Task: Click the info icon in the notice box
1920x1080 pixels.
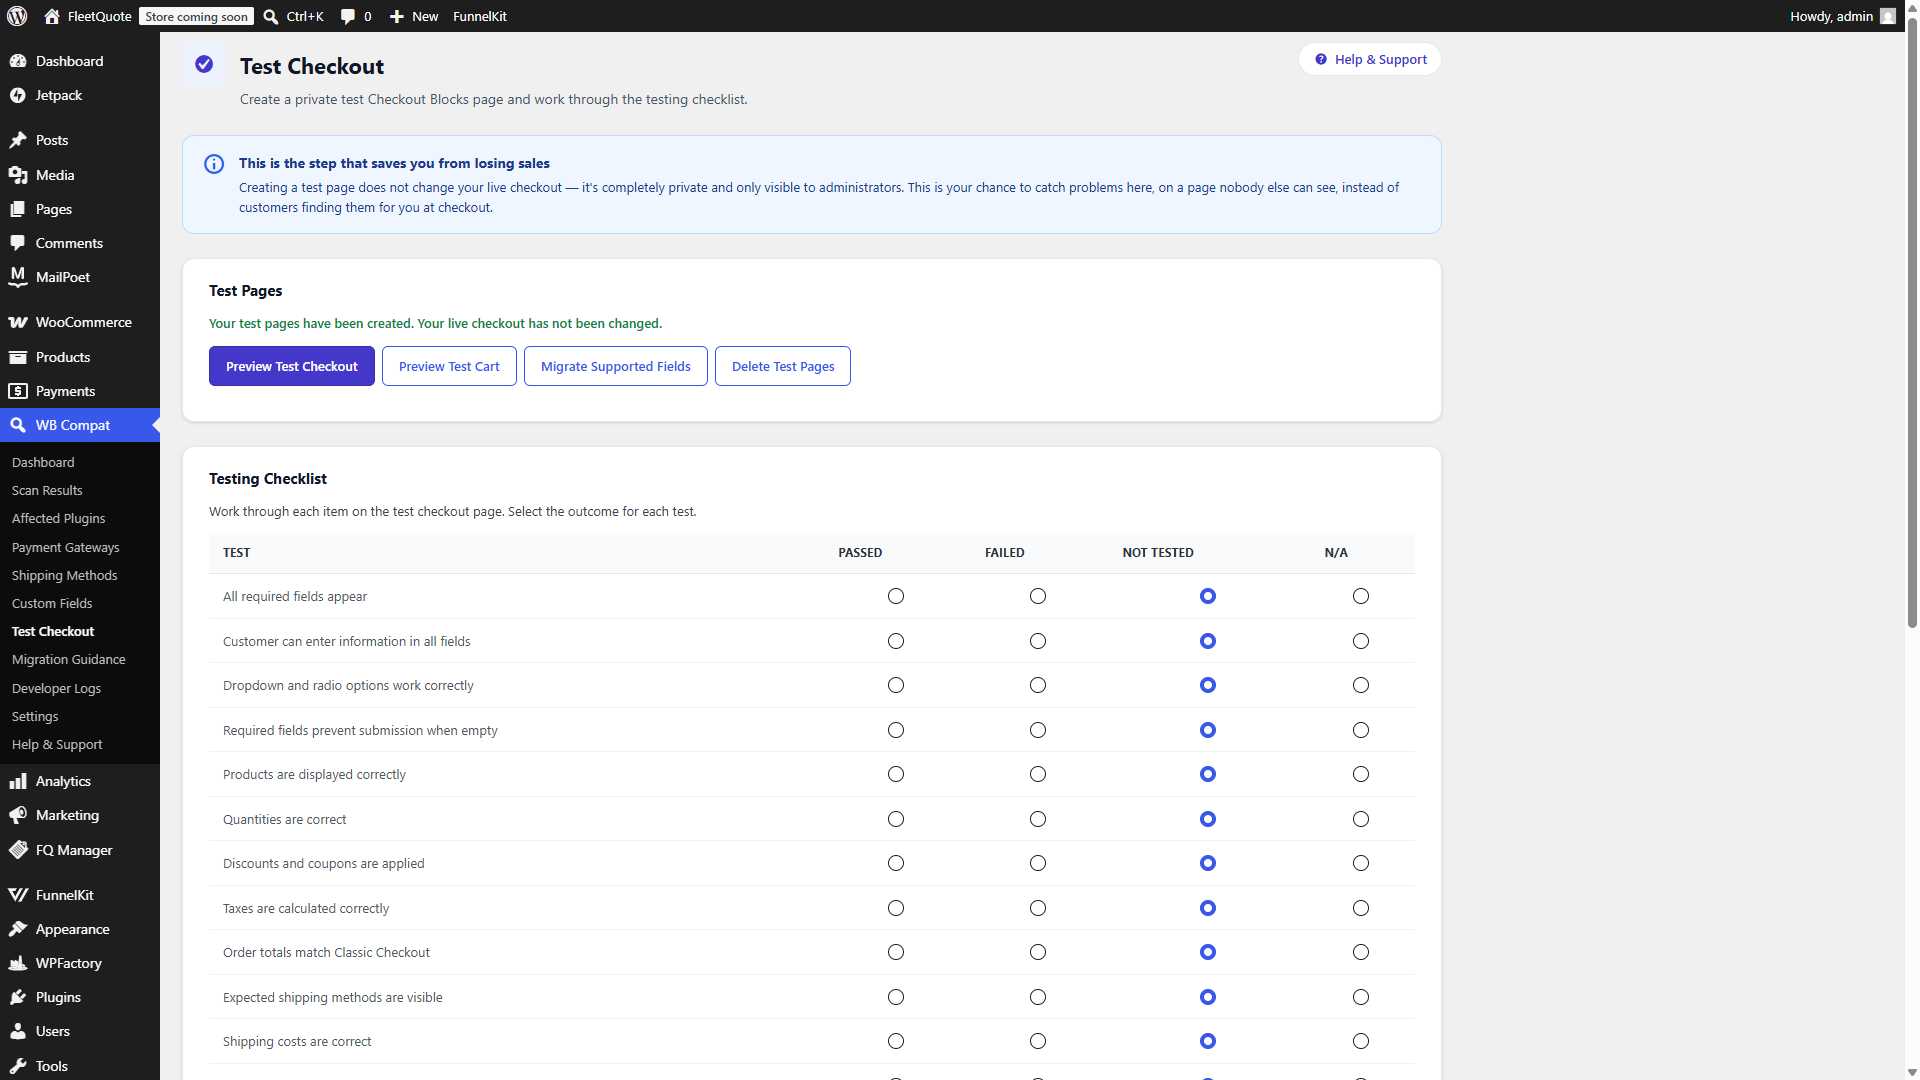Action: (214, 164)
